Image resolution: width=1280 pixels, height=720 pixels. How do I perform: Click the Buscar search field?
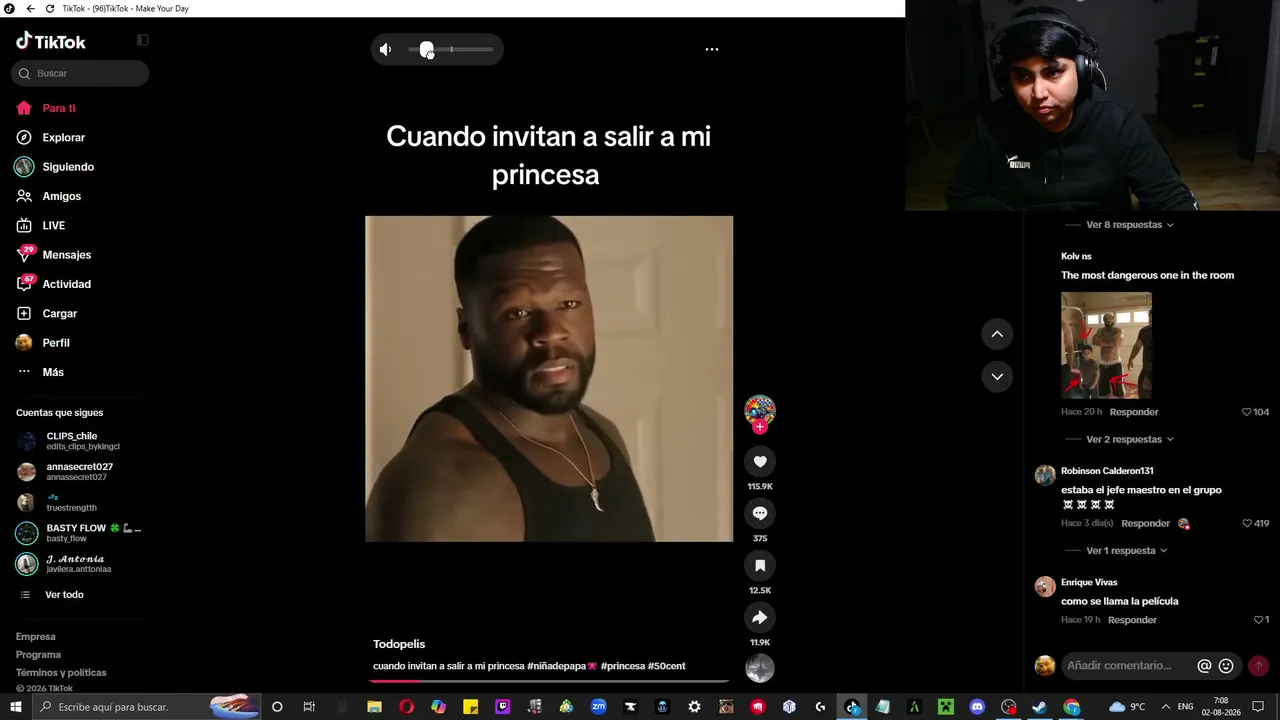point(80,73)
